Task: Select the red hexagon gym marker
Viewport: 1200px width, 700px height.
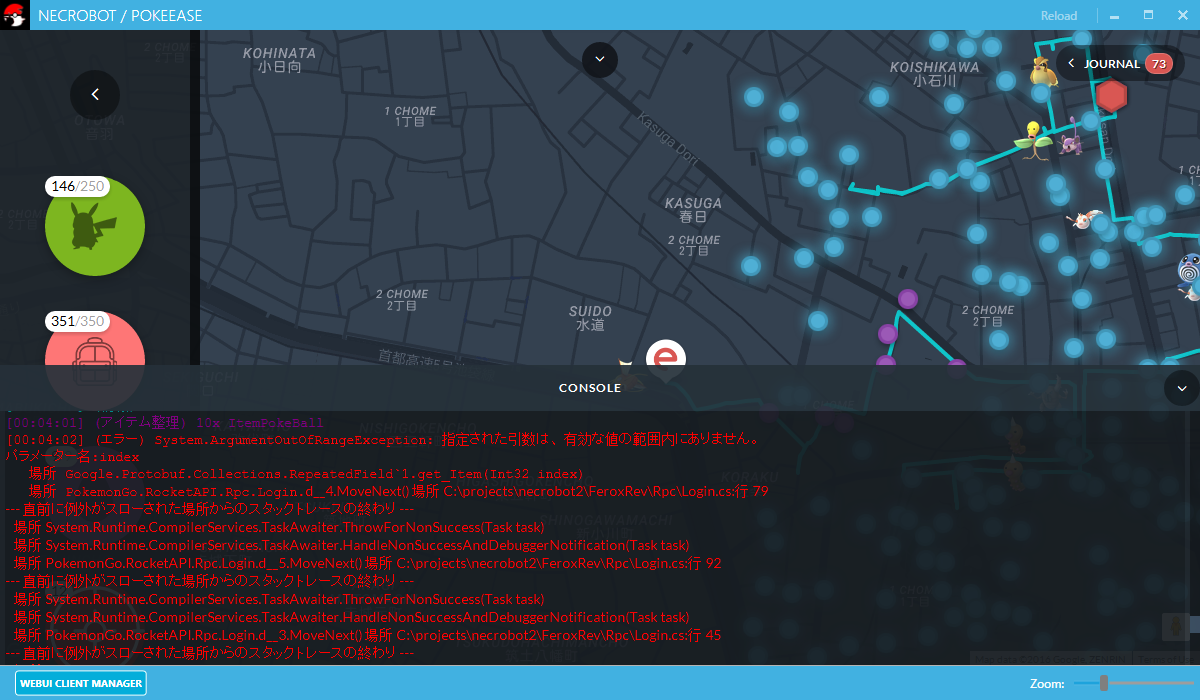Action: click(x=1111, y=96)
